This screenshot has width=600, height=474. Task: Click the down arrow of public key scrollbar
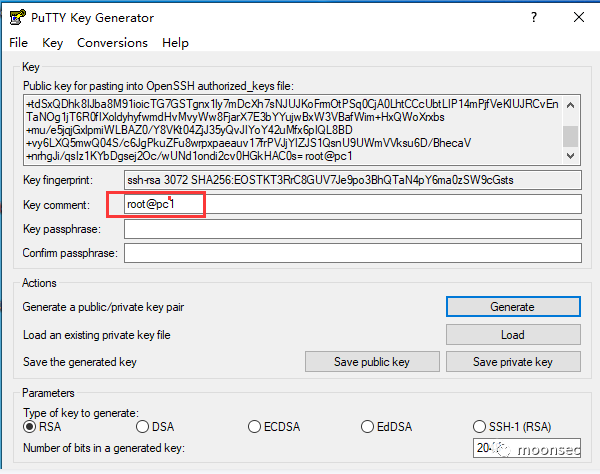(571, 156)
